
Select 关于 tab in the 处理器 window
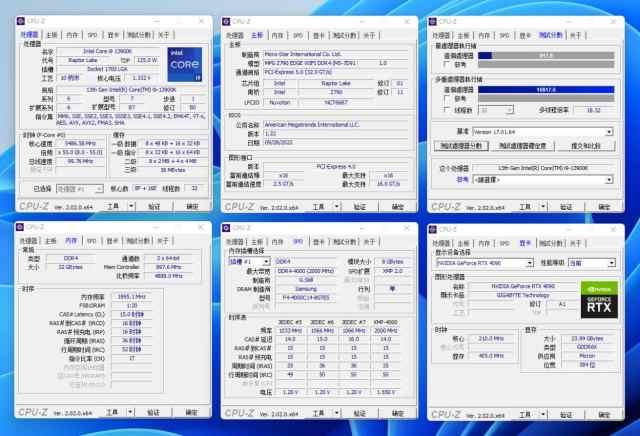[164, 35]
